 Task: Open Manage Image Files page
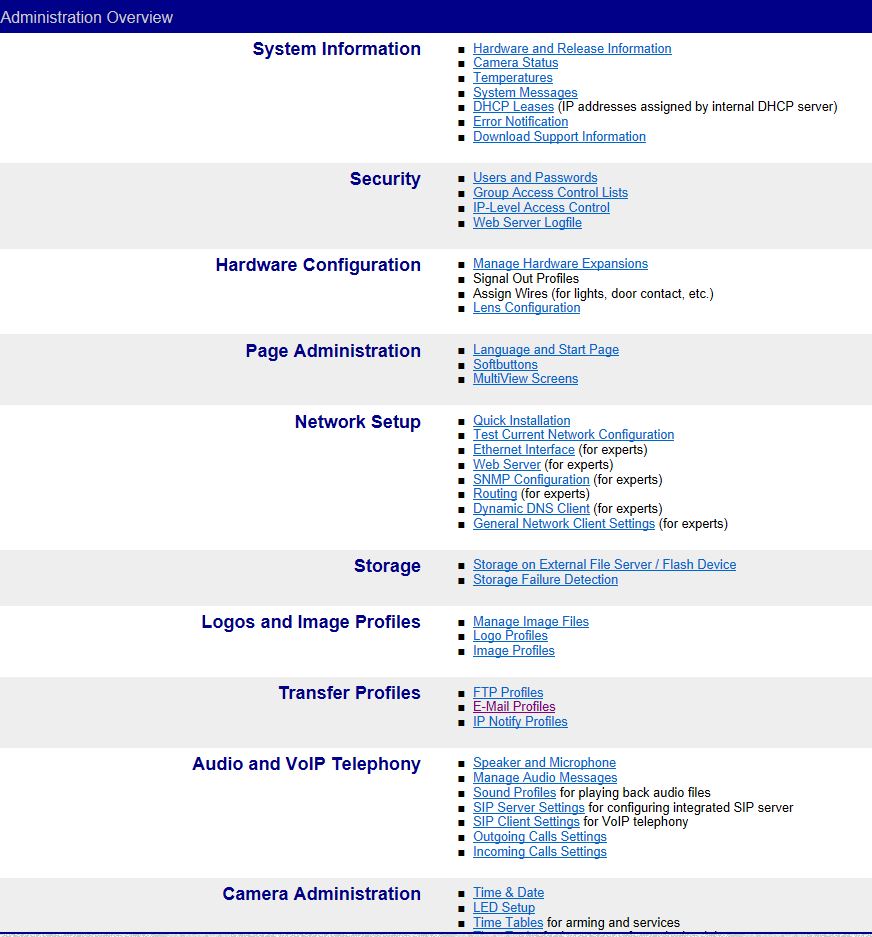coord(531,622)
